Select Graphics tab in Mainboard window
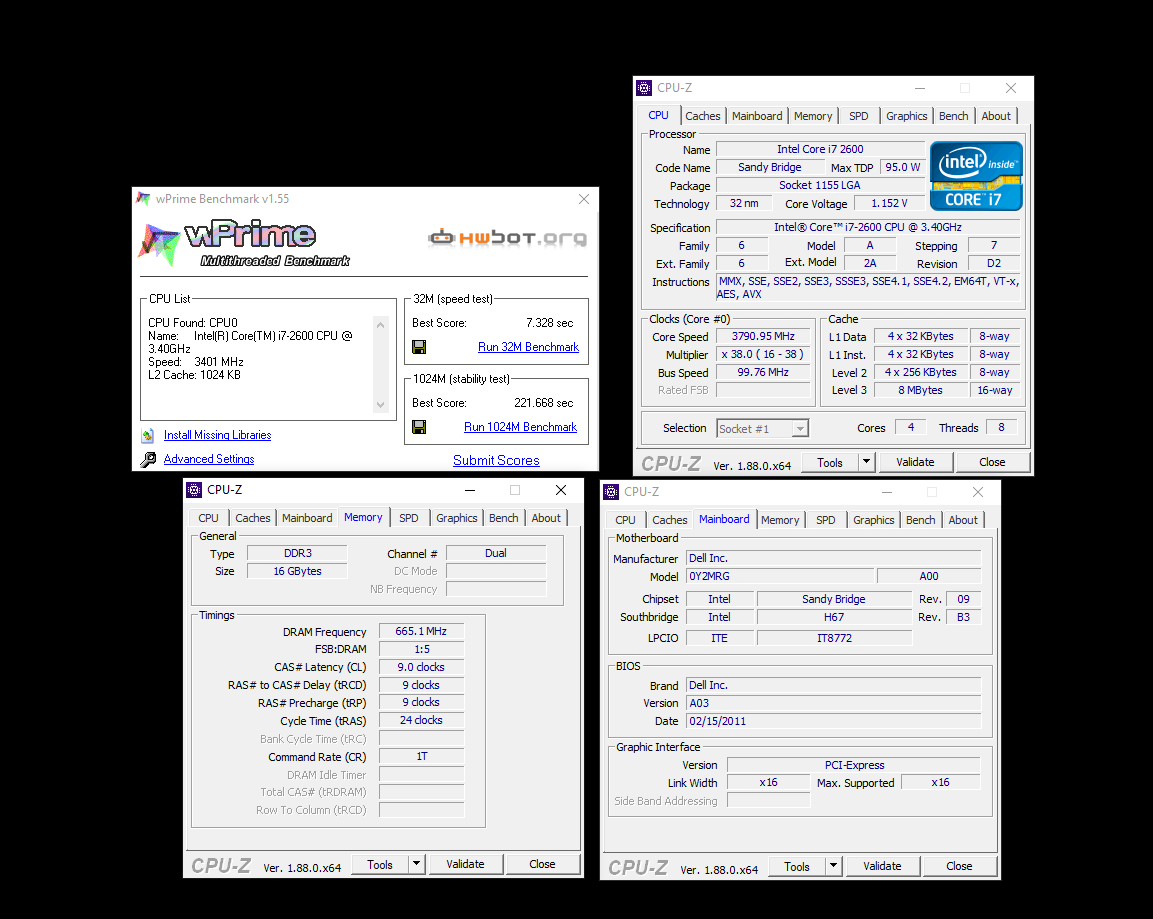 coord(873,521)
